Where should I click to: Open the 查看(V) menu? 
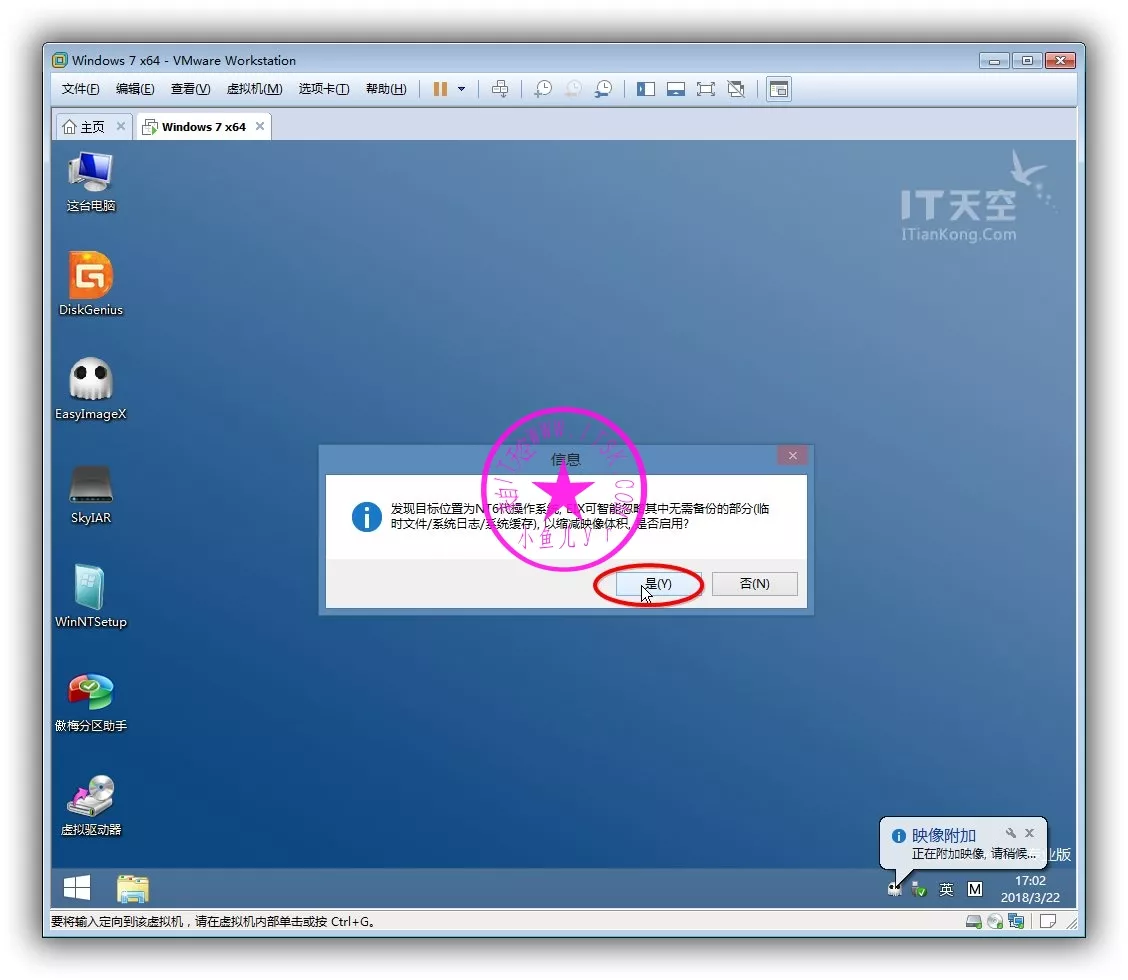tap(190, 89)
